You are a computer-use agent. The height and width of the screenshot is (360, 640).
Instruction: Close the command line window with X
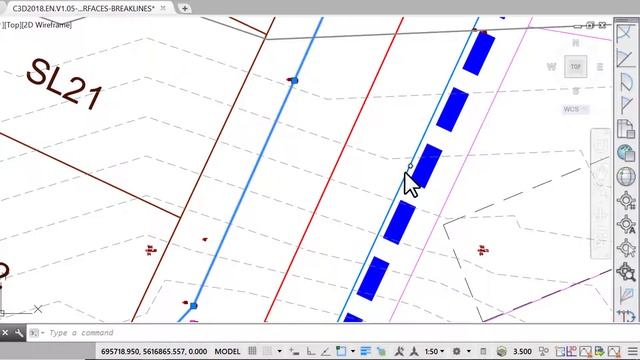click(x=5, y=333)
